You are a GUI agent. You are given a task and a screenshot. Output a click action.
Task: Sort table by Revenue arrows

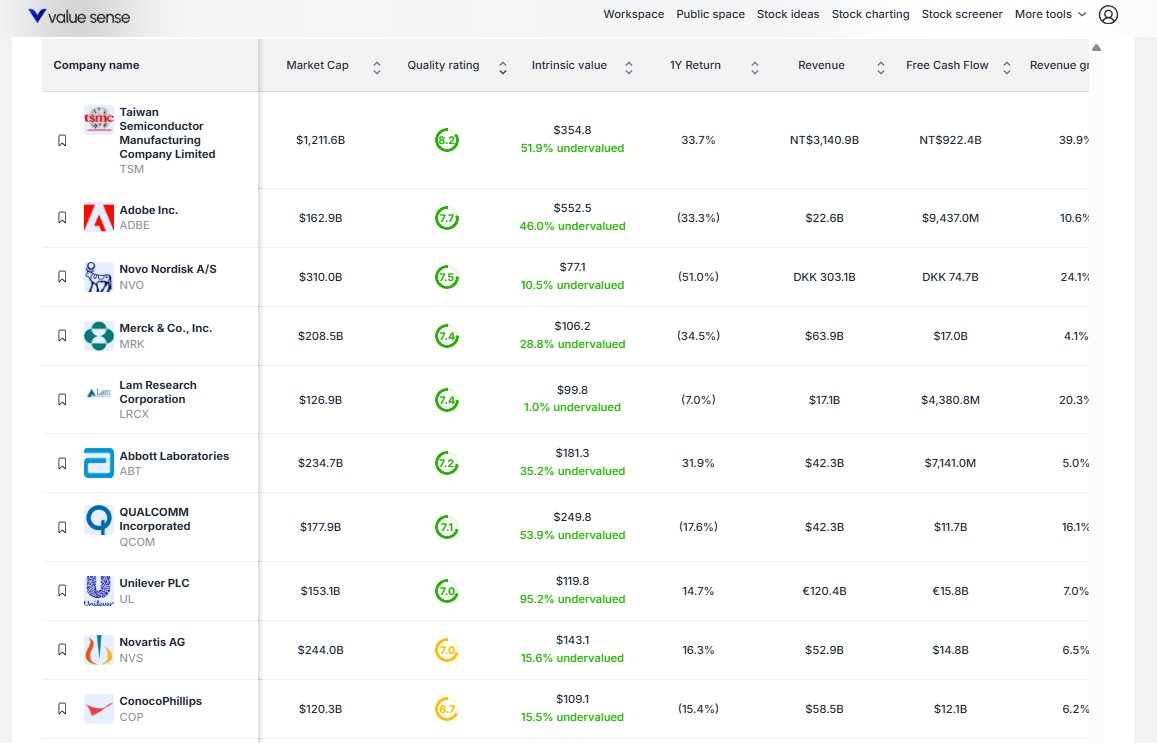pyautogui.click(x=881, y=68)
